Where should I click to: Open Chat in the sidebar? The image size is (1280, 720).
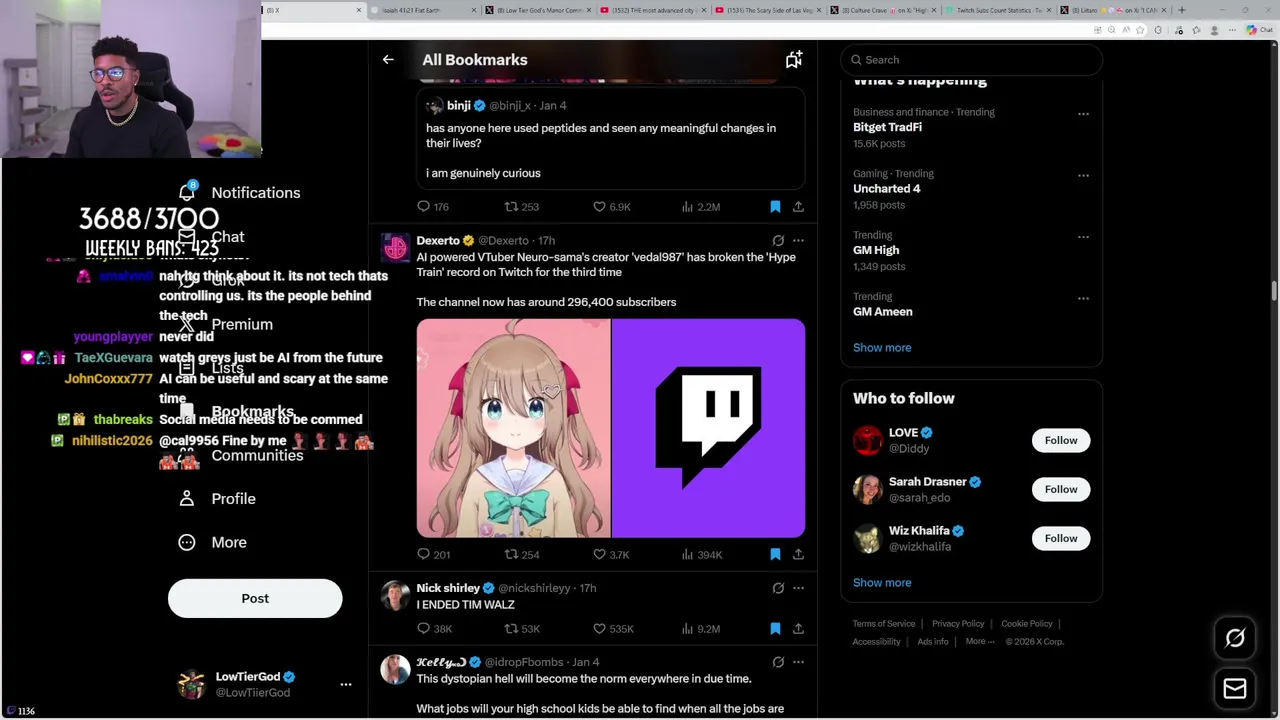pyautogui.click(x=211, y=237)
